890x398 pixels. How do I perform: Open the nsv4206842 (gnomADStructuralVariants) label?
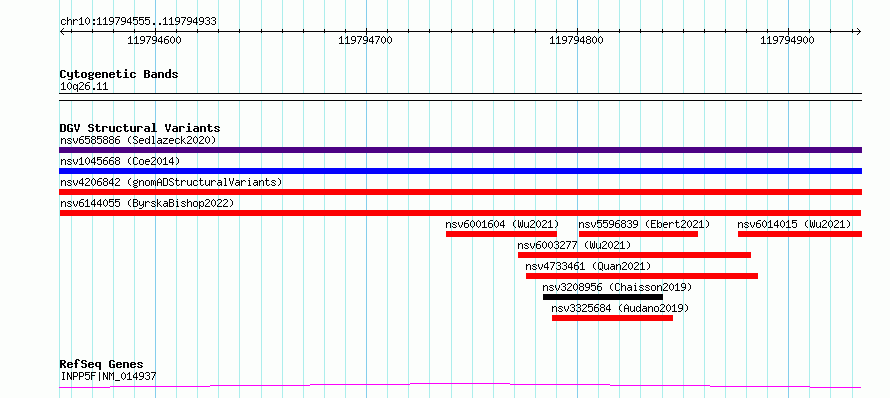coord(171,182)
